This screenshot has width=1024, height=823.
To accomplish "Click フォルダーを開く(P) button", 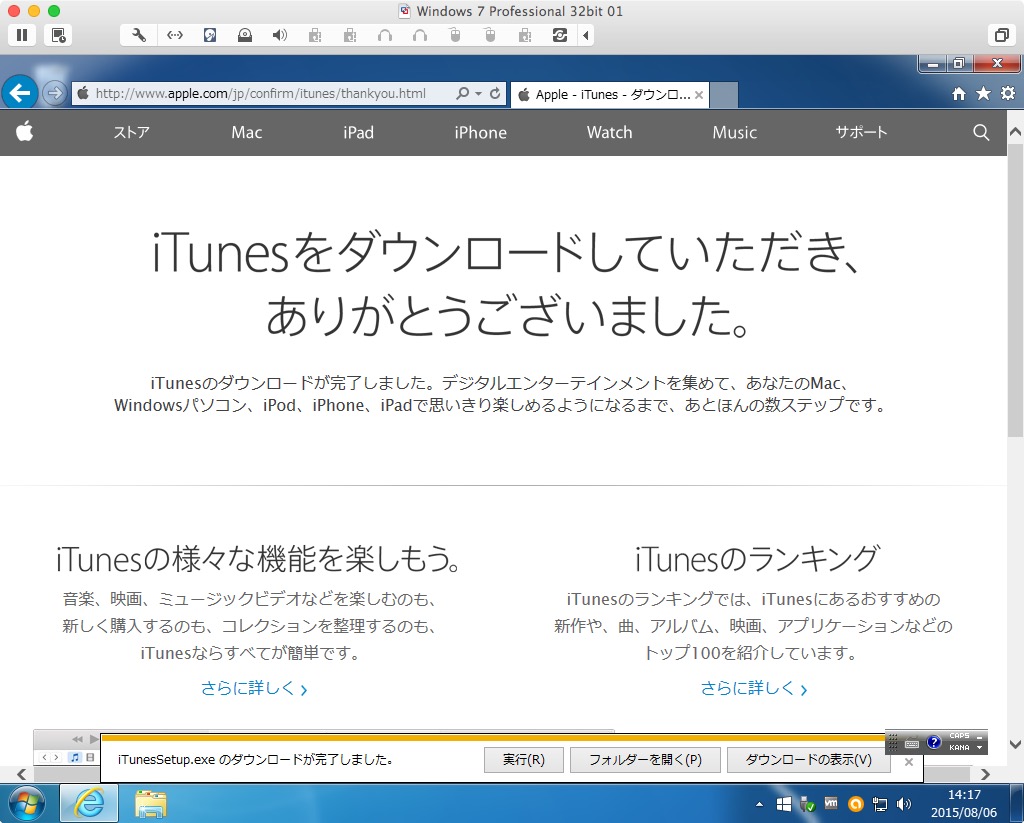I will point(645,760).
